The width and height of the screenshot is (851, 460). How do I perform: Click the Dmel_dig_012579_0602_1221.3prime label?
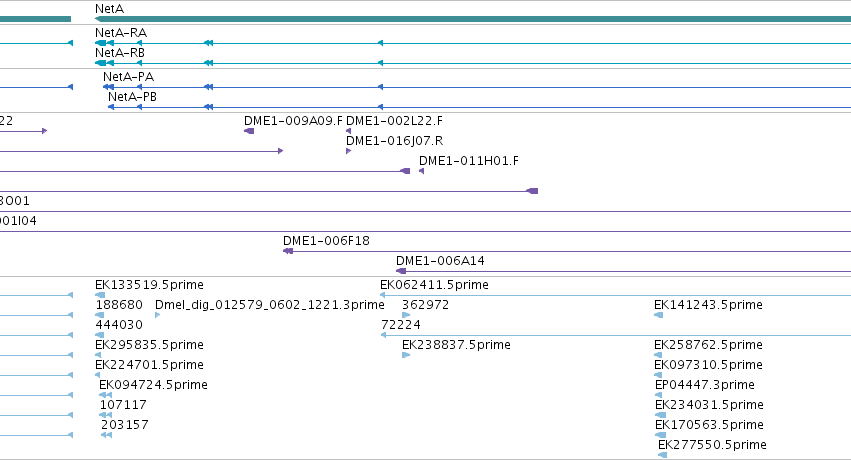(270, 305)
